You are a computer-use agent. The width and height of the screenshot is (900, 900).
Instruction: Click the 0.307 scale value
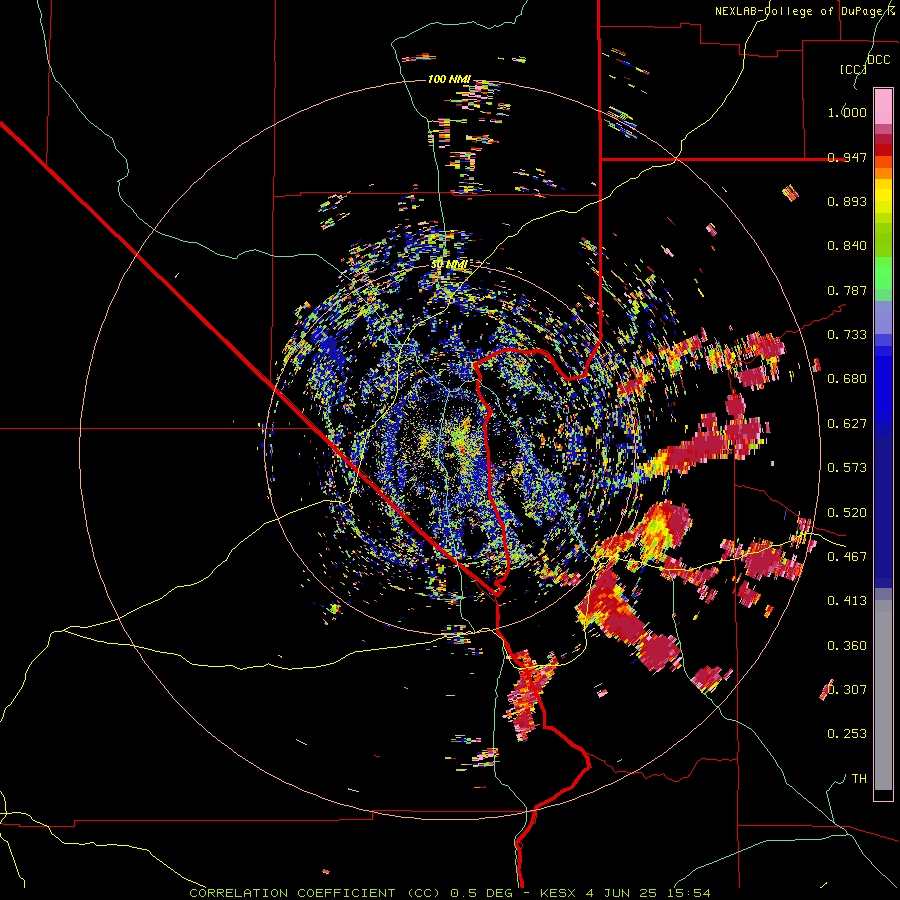847,690
